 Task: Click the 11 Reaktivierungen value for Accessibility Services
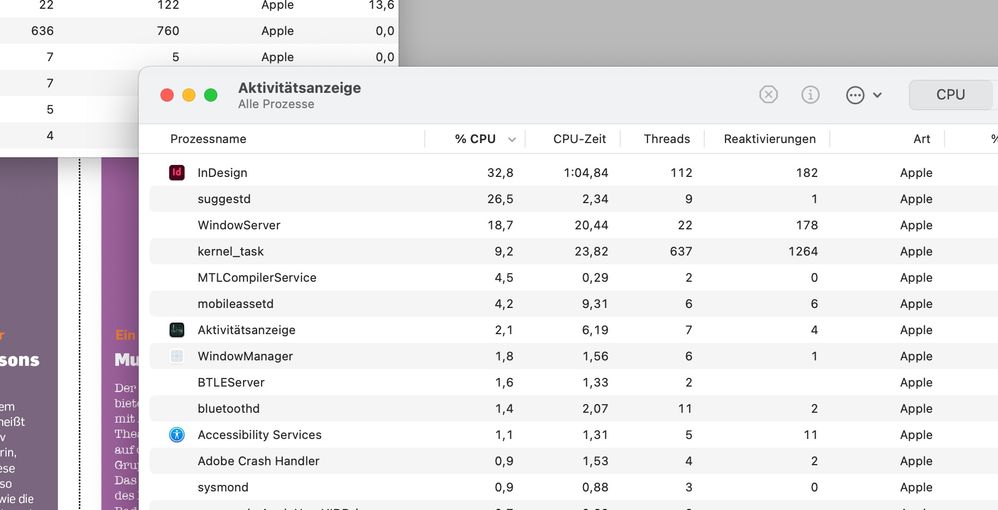(x=810, y=435)
